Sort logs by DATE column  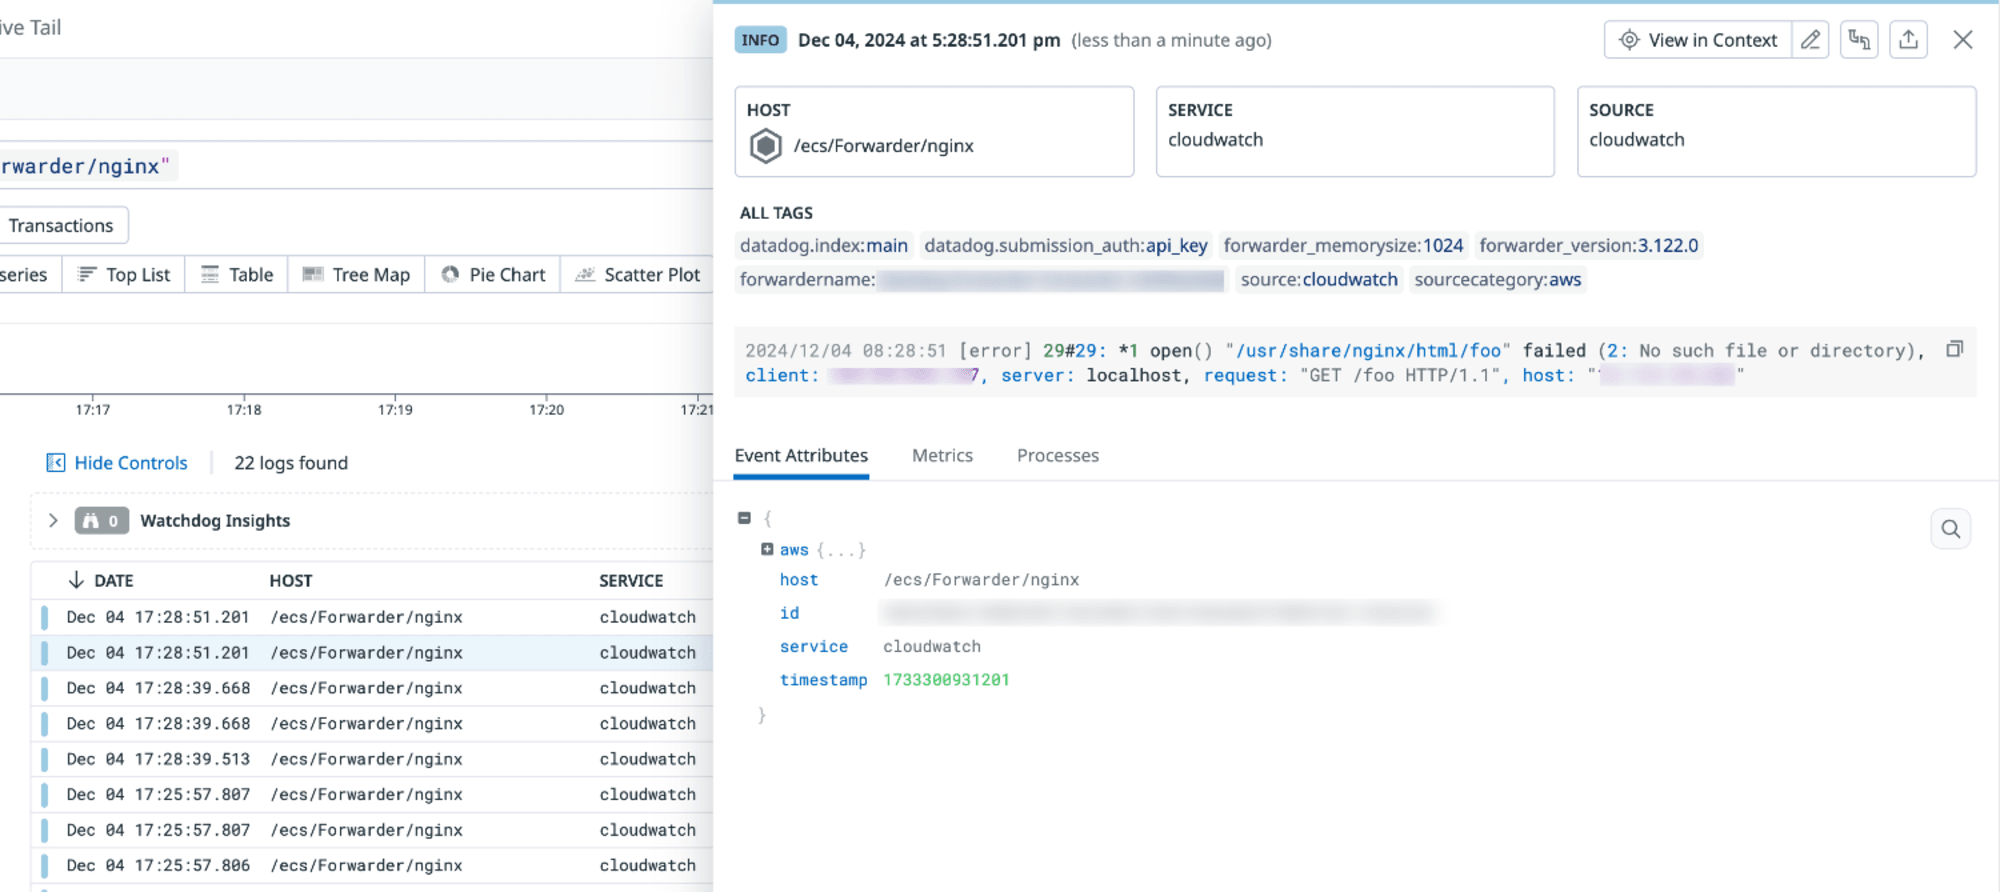(x=101, y=581)
